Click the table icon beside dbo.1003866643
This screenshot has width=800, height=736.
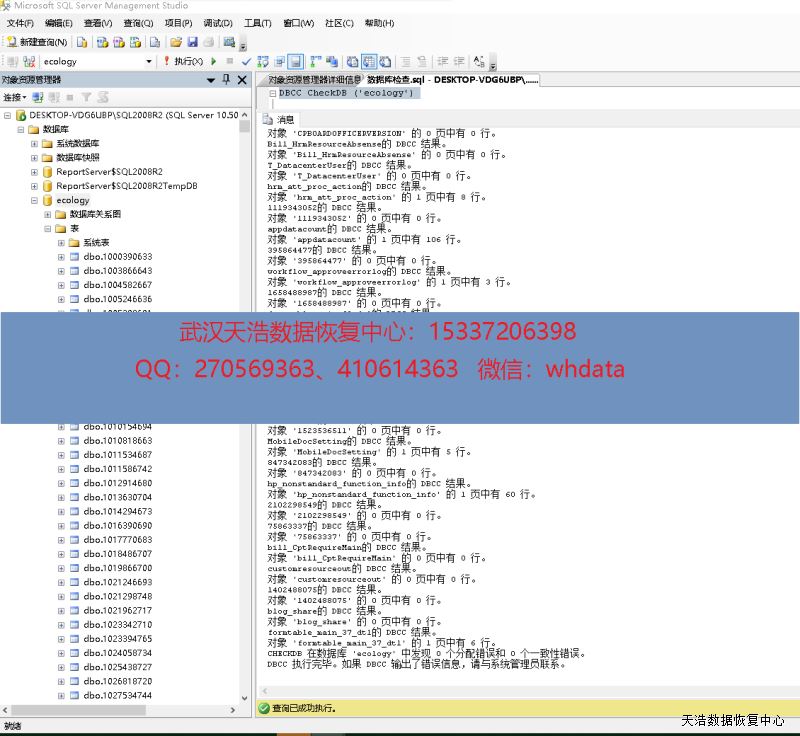[73, 271]
